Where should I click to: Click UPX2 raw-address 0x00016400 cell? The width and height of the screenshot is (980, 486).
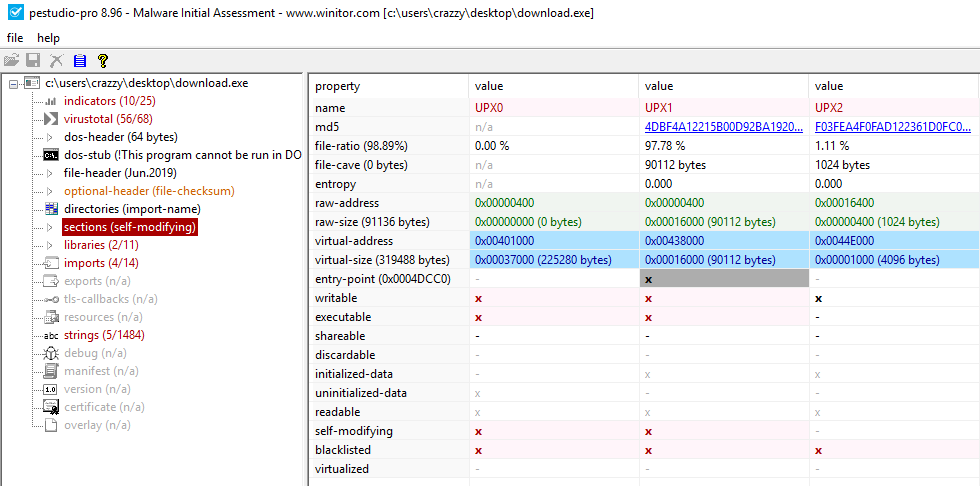pyautogui.click(x=893, y=203)
